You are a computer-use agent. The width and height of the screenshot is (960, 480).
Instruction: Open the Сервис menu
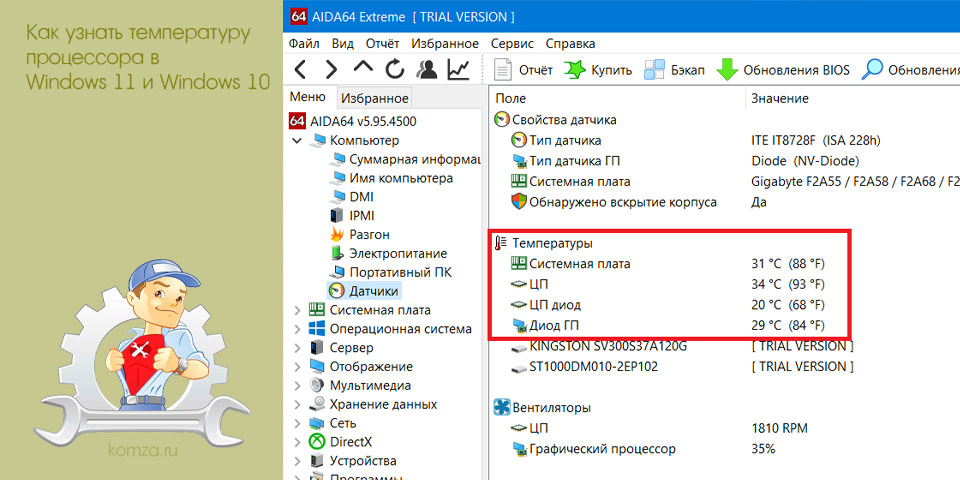pyautogui.click(x=512, y=43)
